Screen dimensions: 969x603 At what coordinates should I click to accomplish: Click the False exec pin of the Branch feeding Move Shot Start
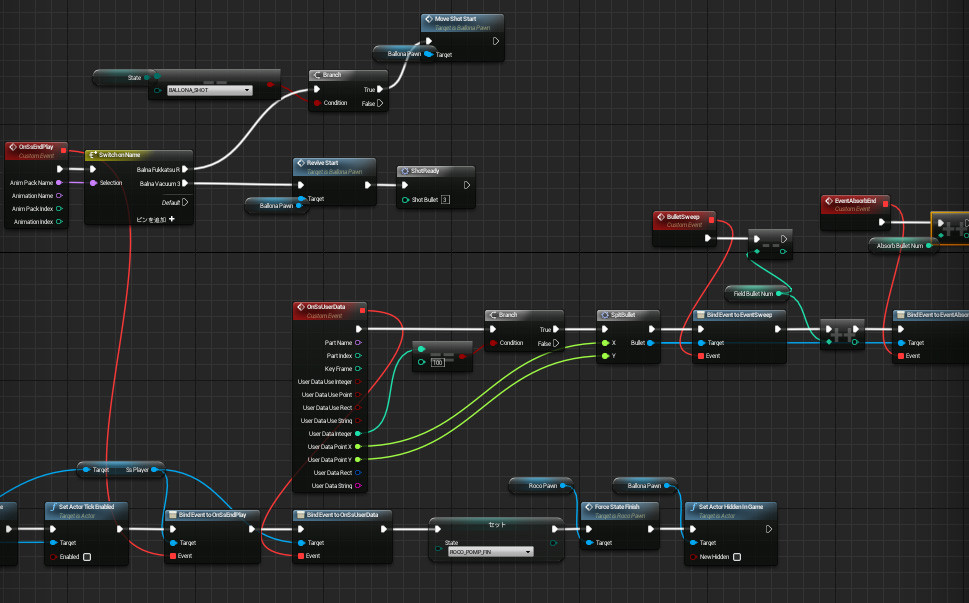(x=380, y=103)
